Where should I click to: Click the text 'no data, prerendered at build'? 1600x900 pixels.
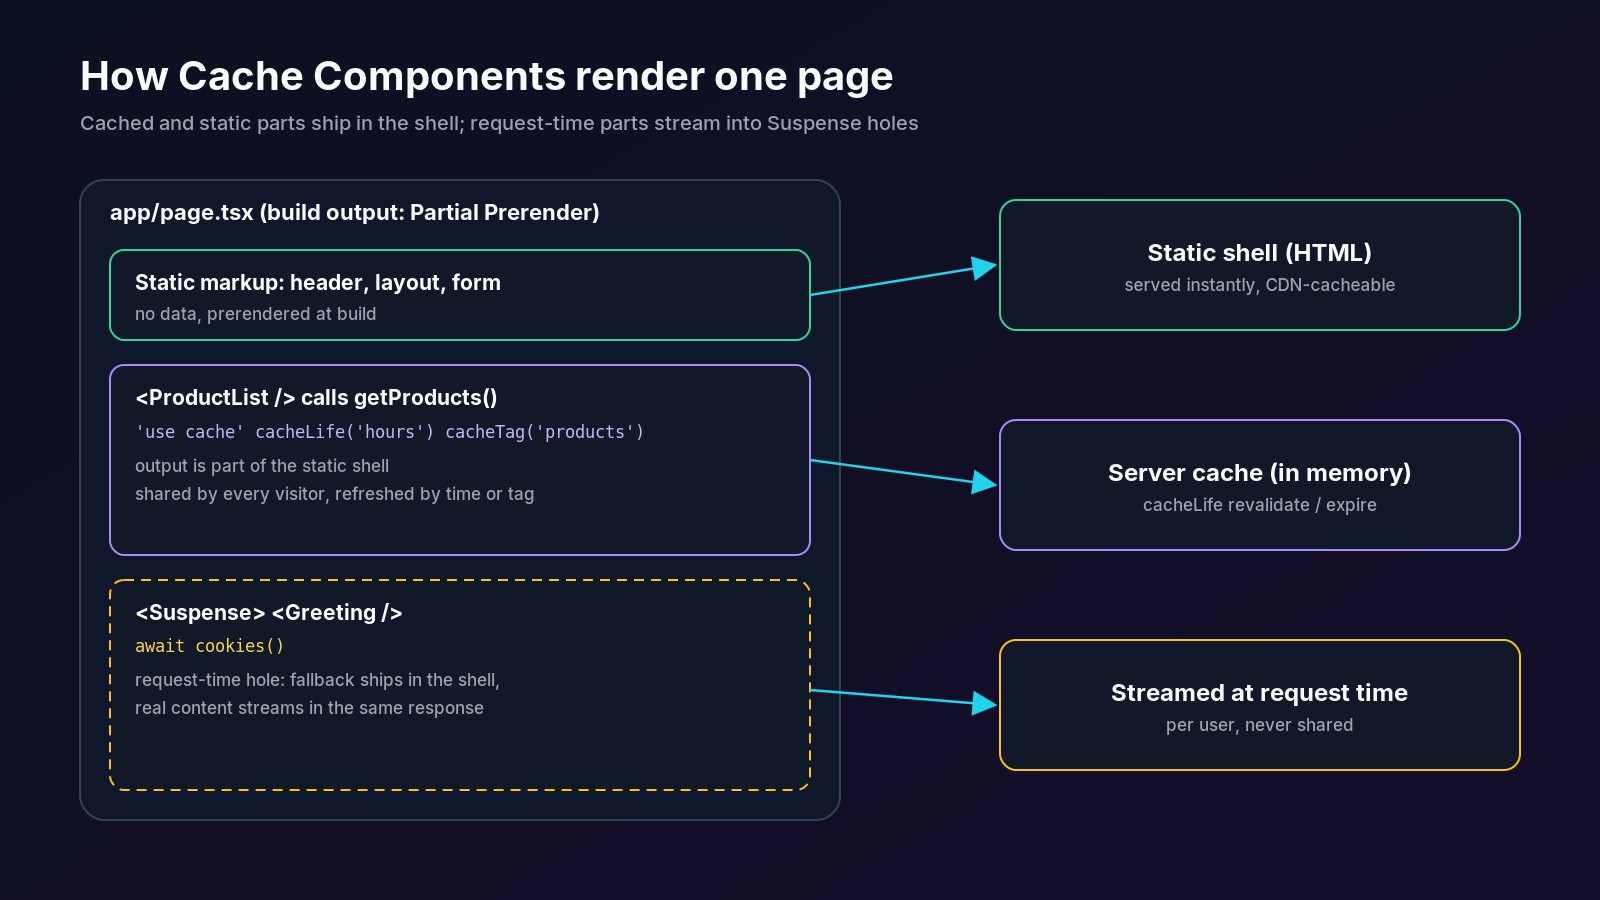[x=256, y=314]
